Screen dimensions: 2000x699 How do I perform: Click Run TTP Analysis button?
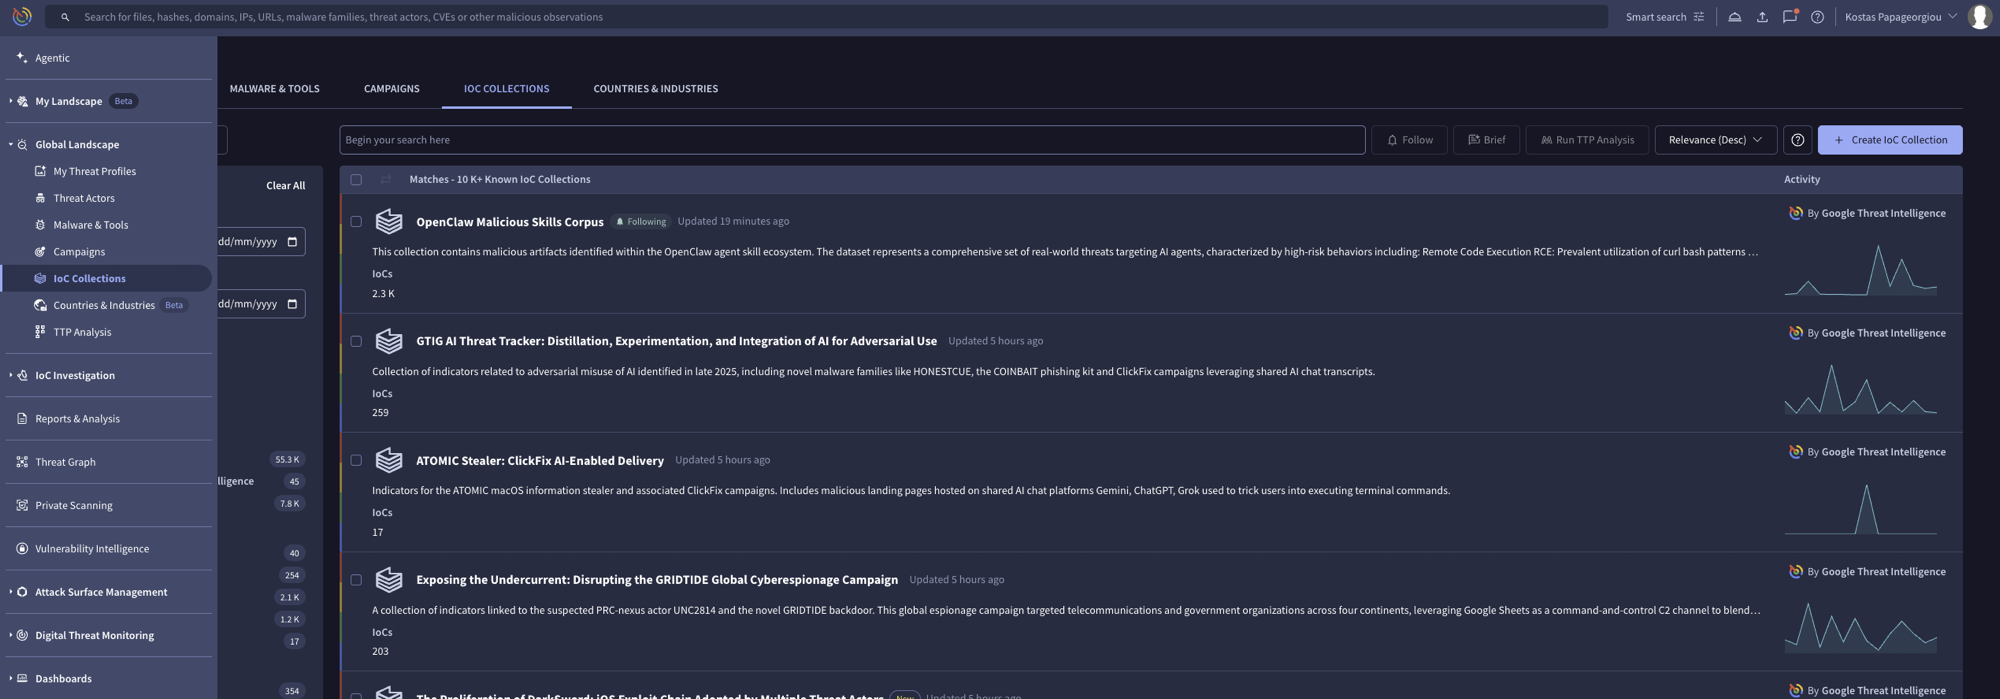[1587, 140]
